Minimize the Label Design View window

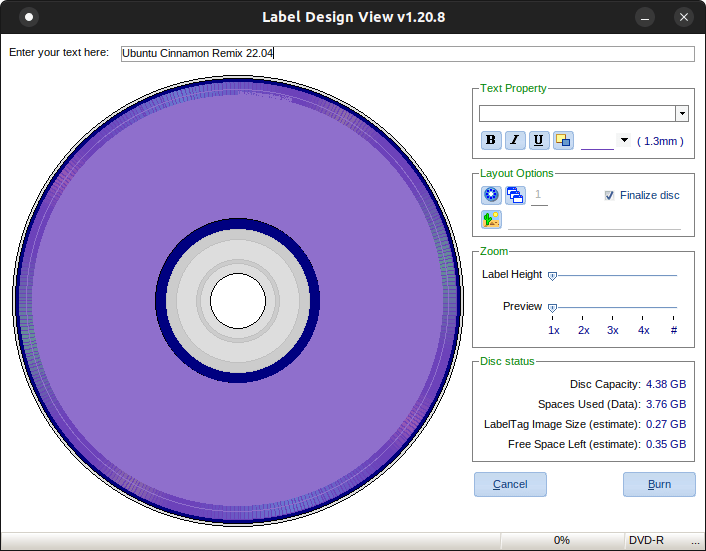coord(647,17)
